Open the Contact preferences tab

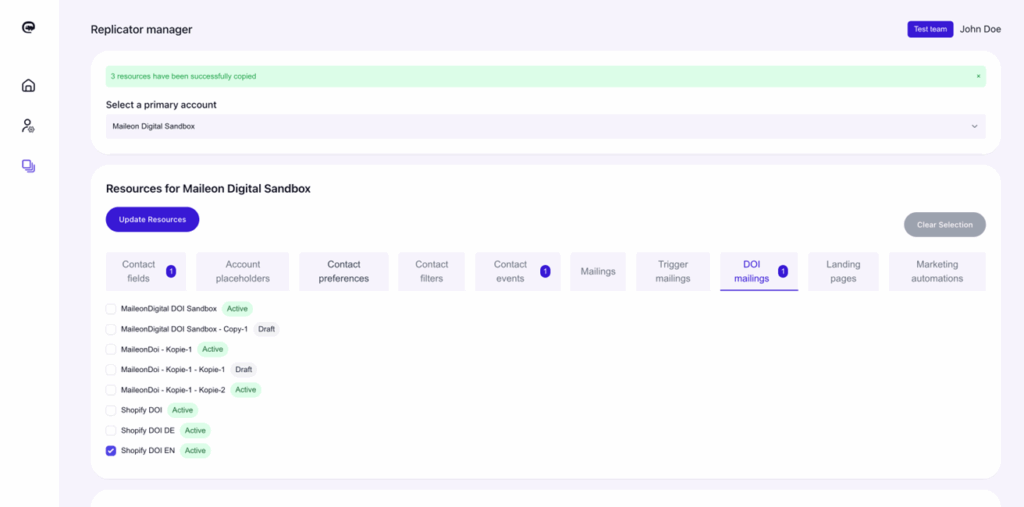343,271
